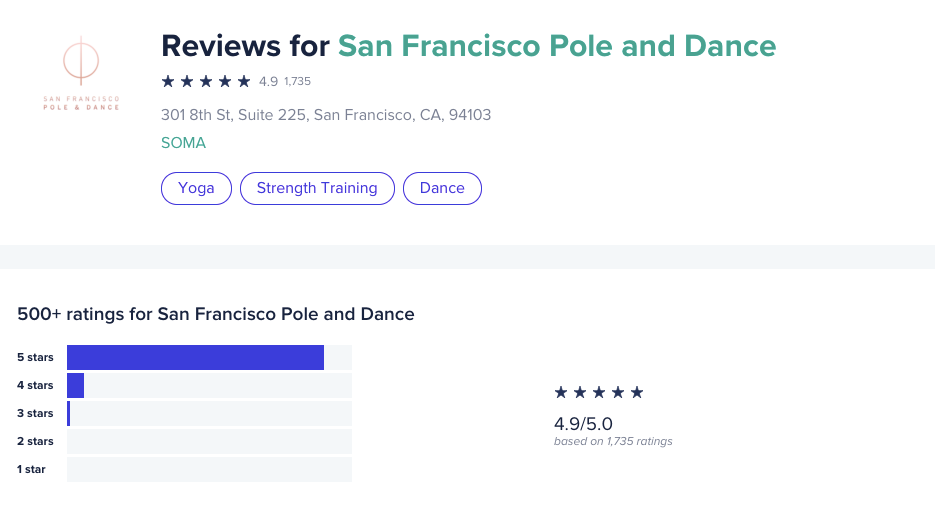The height and width of the screenshot is (508, 935).
Task: Open the San Francisco Pole and Dance link
Action: tap(556, 46)
